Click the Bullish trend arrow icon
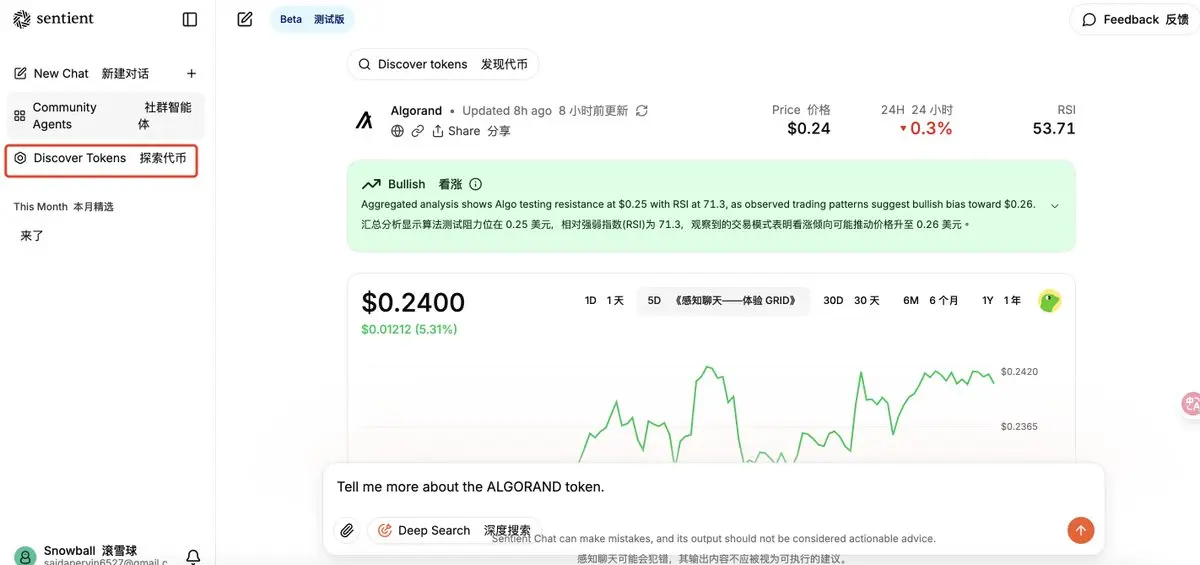This screenshot has width=1200, height=565. (x=371, y=184)
